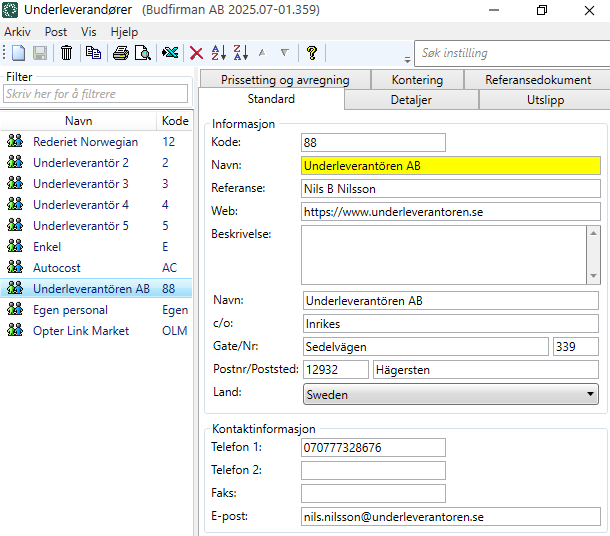Screen dimensions: 610x536
Task: Switch to the Prissetting og avregning tab
Action: (x=284, y=80)
